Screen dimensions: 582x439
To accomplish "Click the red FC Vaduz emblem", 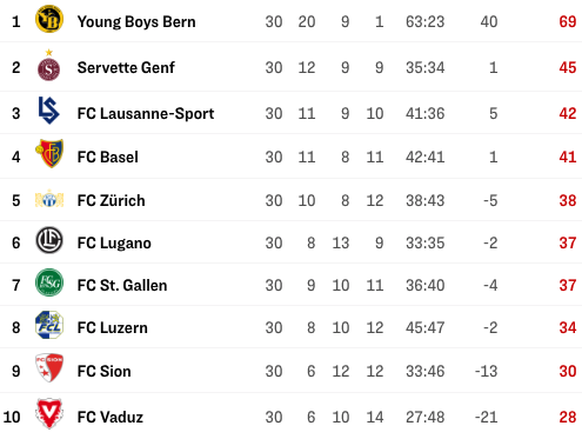I will click(x=49, y=414).
